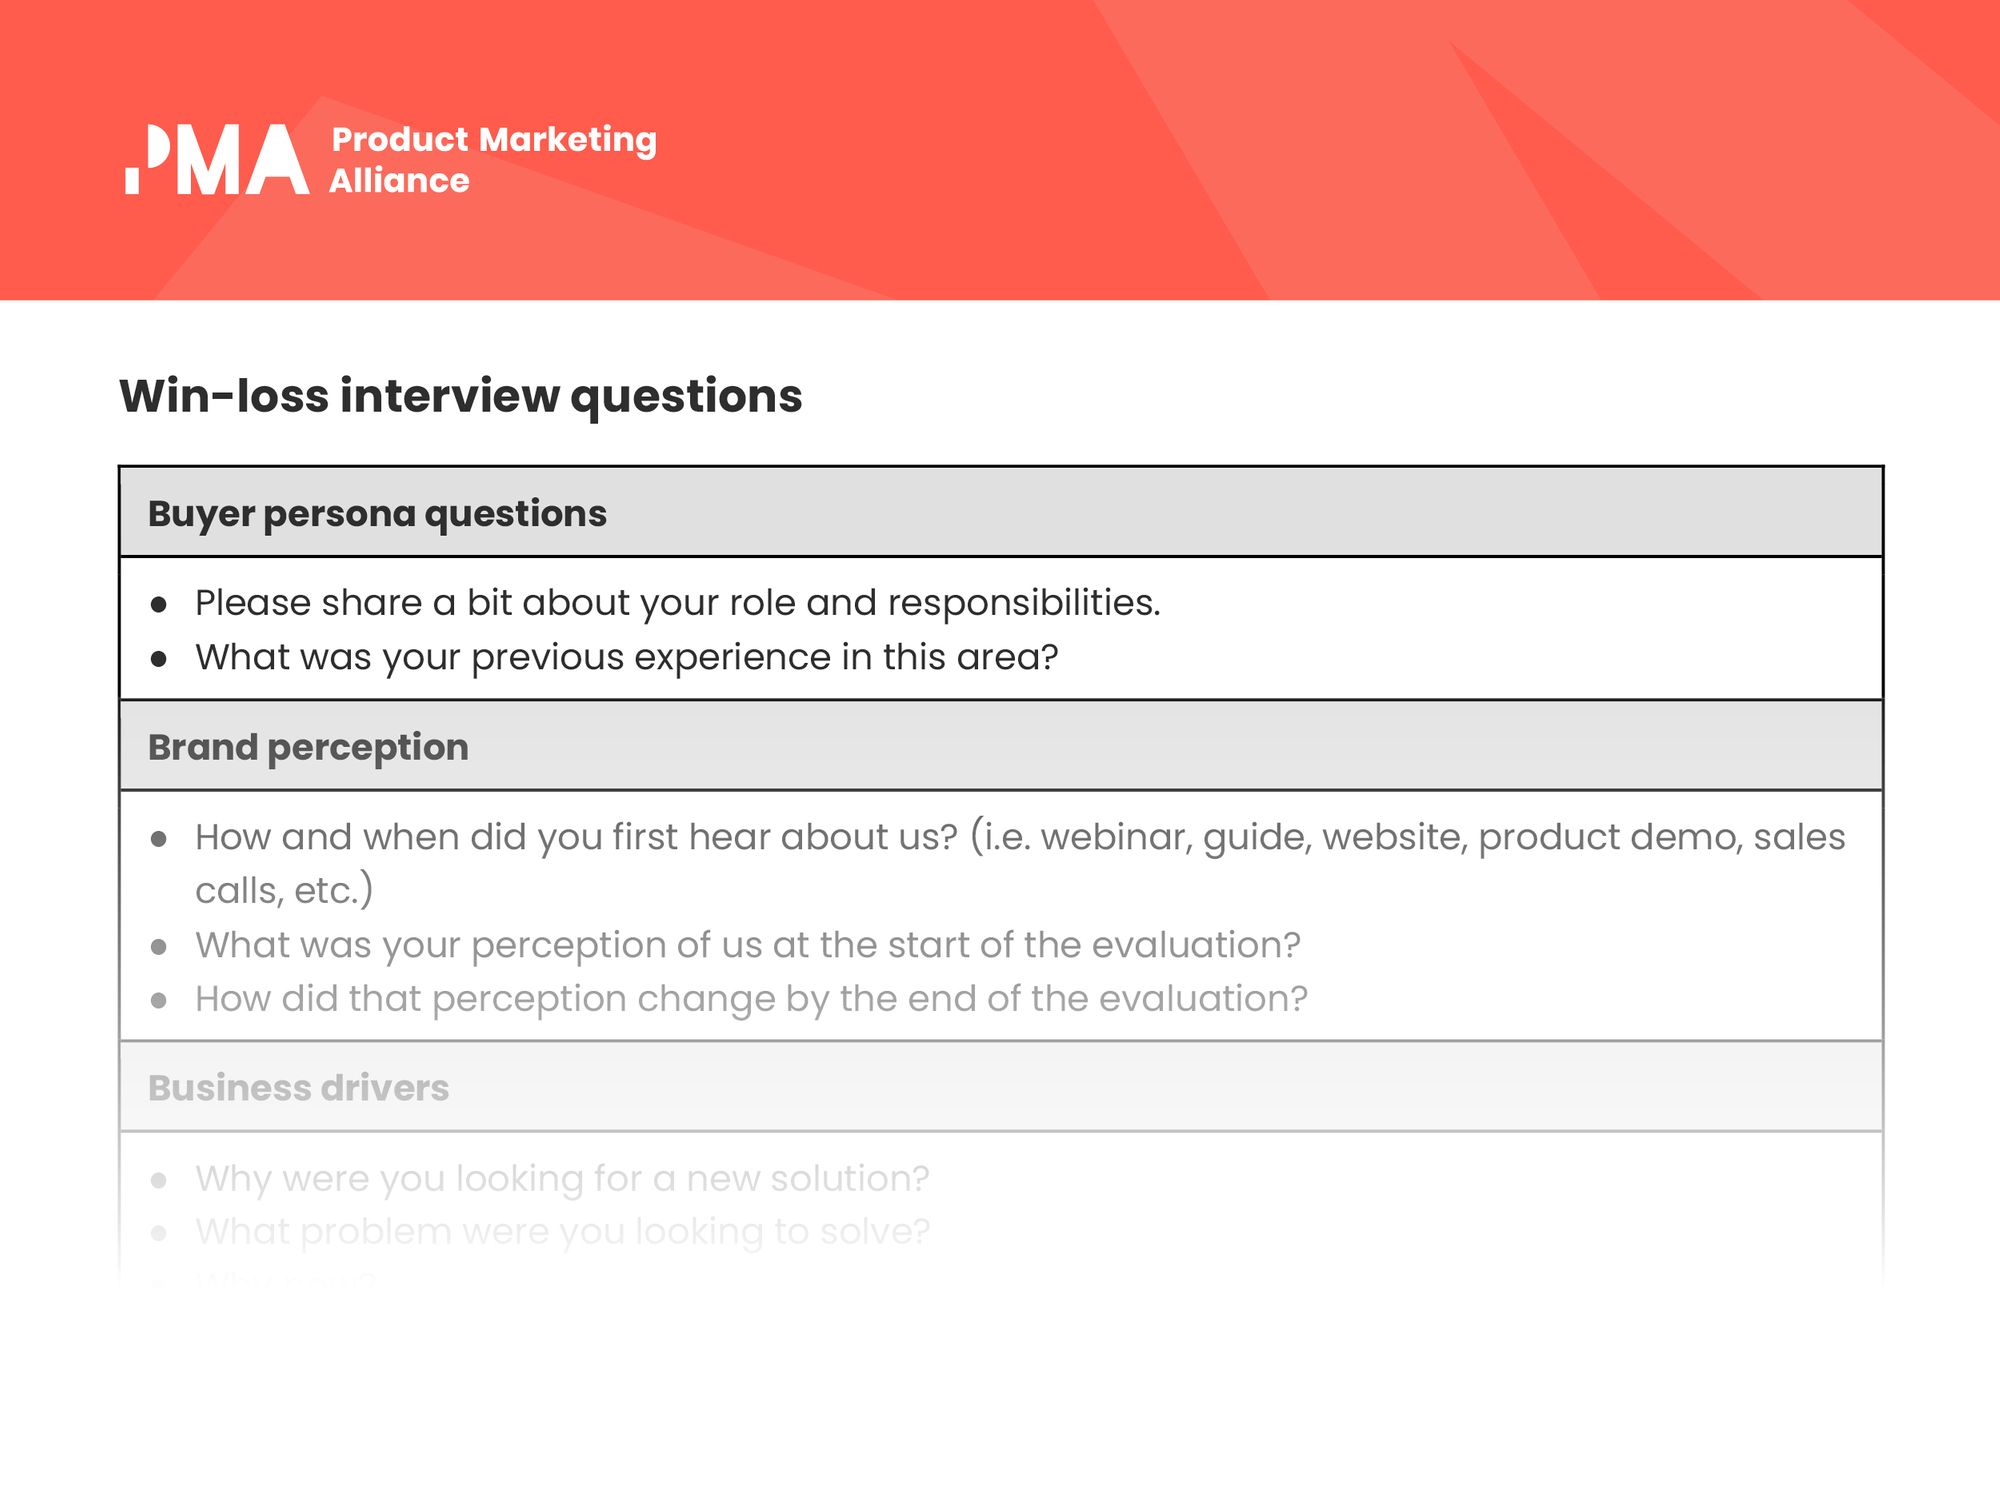Click the PMA logo mark
2000x1500 pixels.
click(217, 159)
